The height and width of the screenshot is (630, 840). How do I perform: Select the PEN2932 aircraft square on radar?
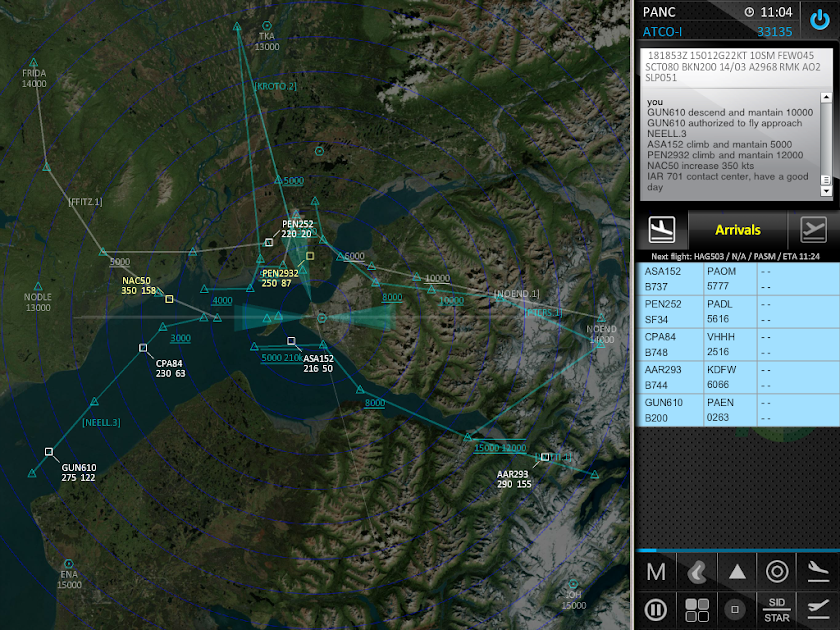310,256
